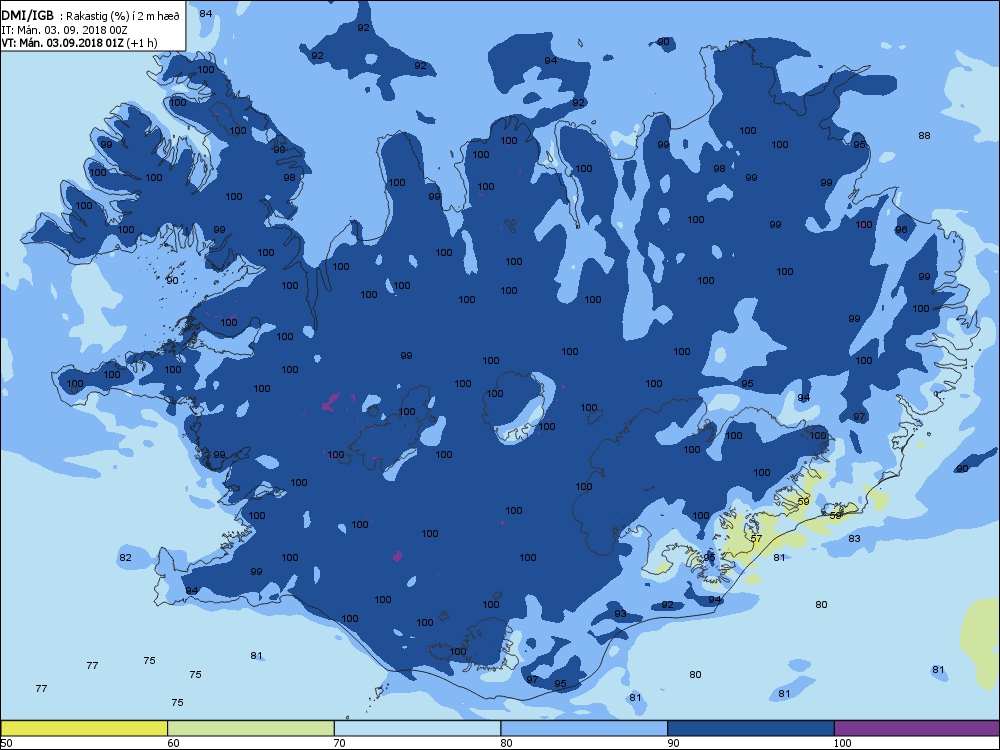1000x750 pixels.
Task: Click the humidity value '82' on the map
Action: point(125,557)
